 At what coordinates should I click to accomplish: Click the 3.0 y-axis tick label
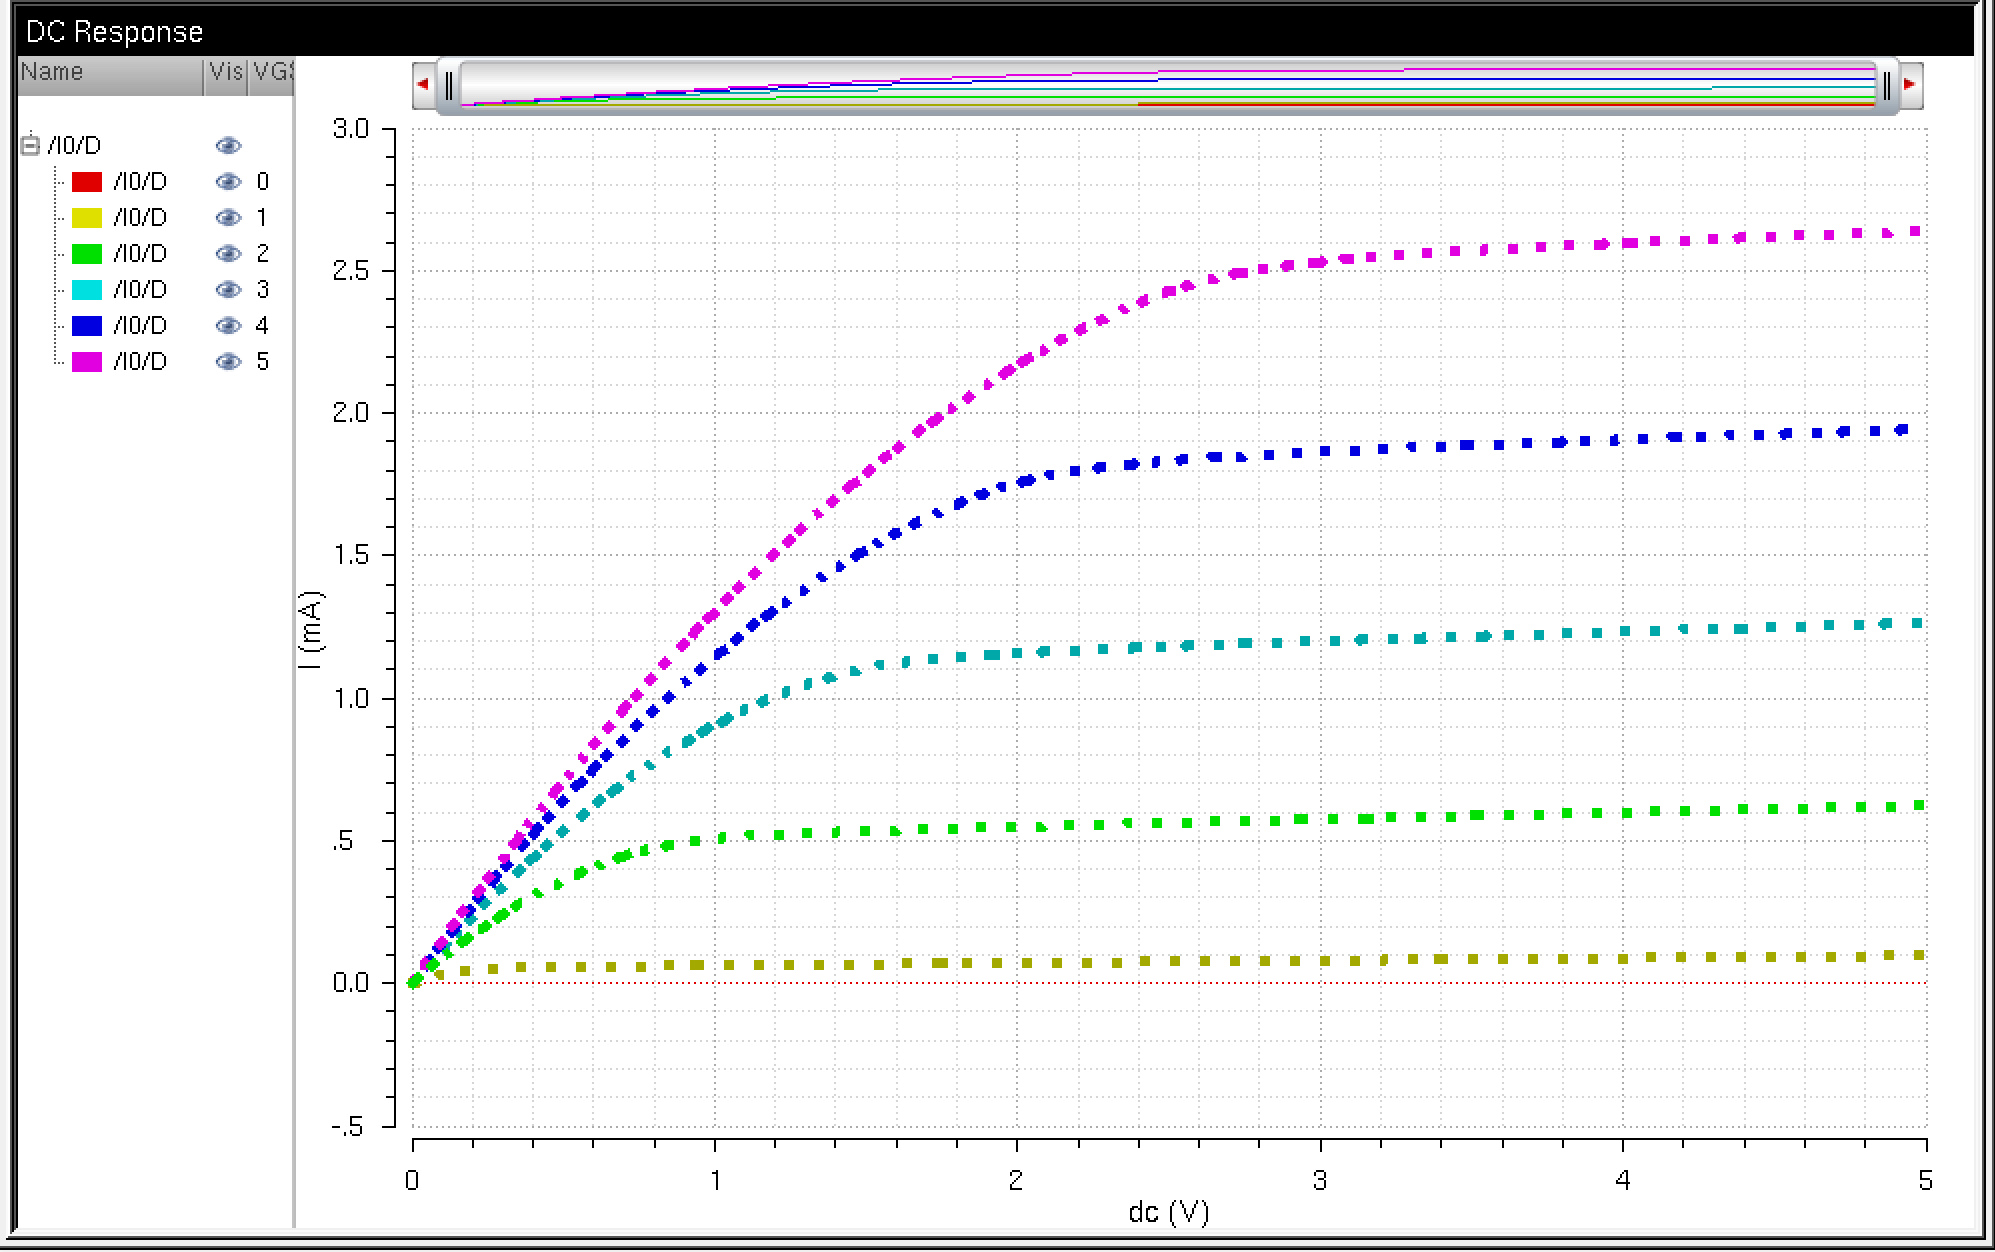point(350,130)
